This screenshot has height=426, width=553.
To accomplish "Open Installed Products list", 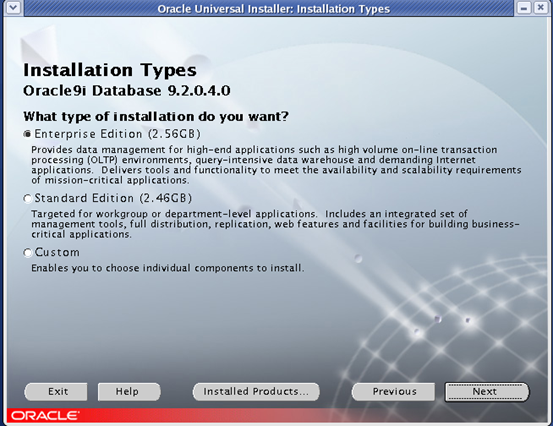I will point(256,392).
